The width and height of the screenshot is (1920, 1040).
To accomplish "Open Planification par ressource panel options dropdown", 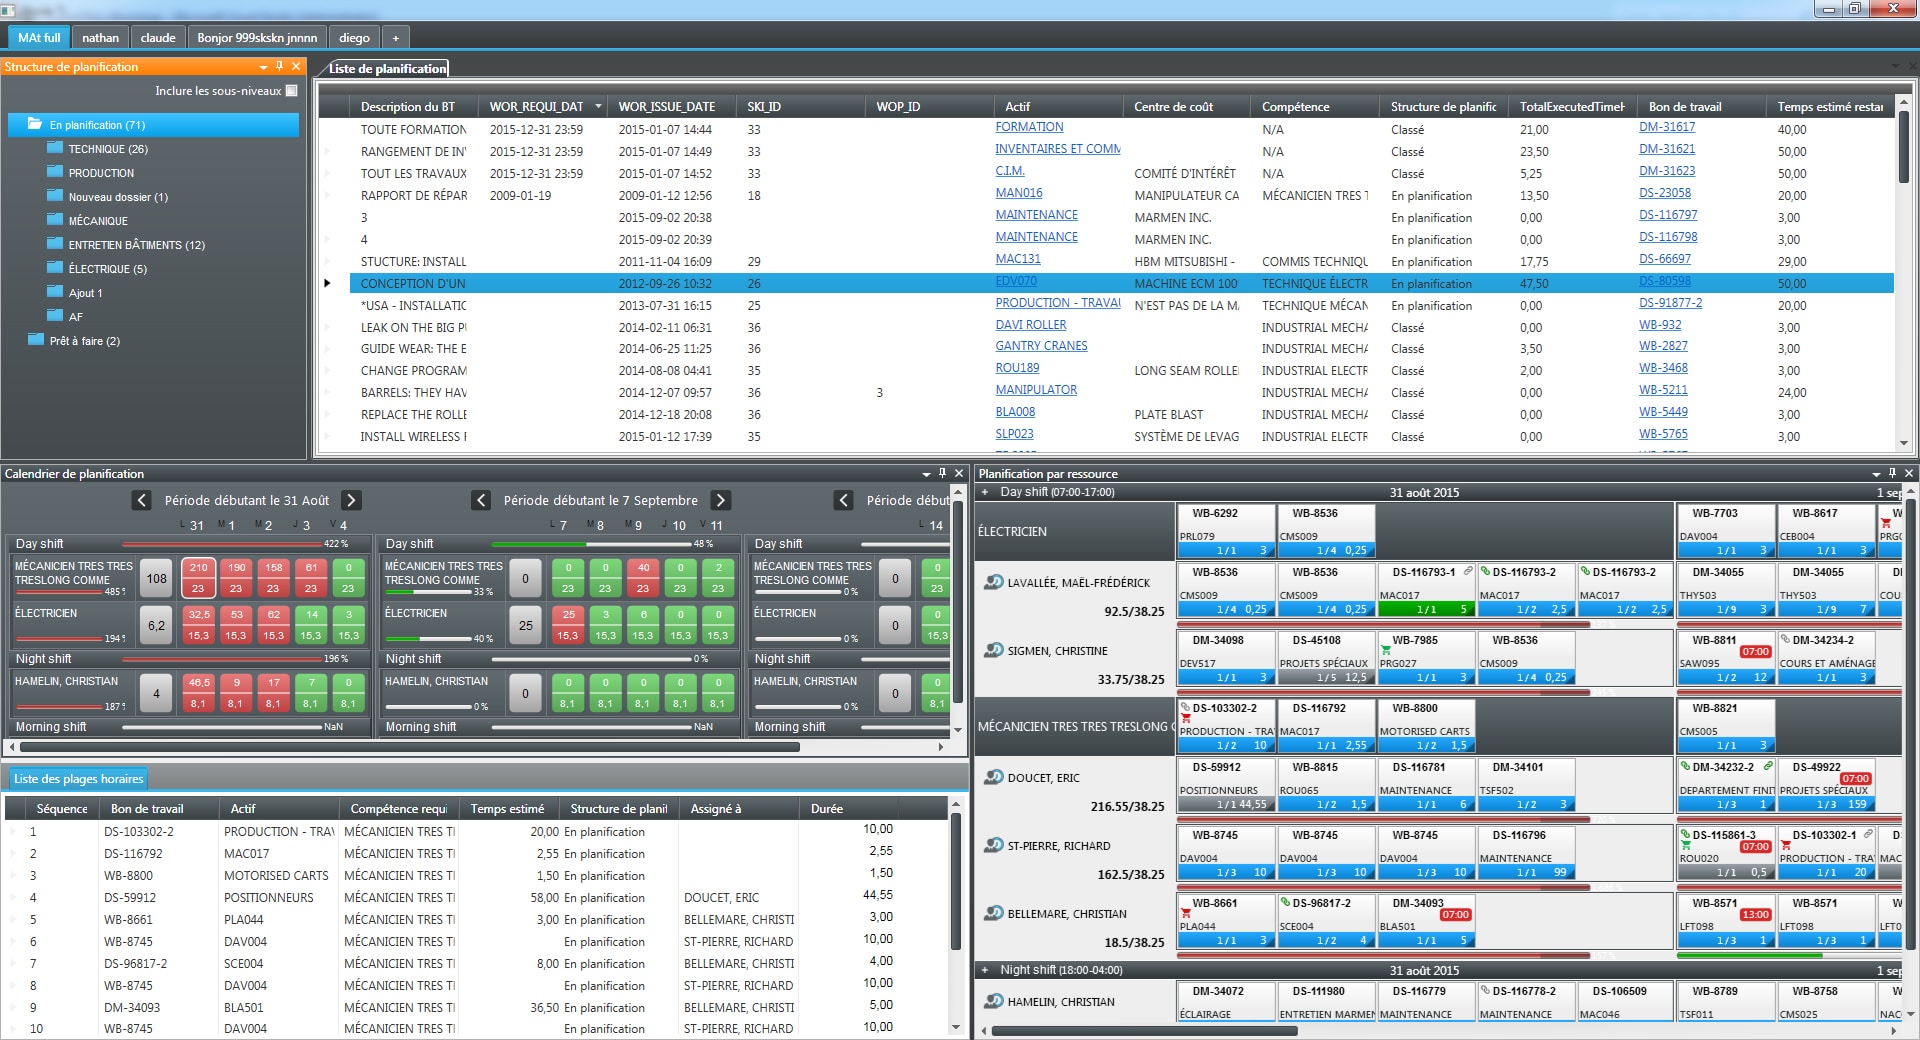I will coord(1876,474).
